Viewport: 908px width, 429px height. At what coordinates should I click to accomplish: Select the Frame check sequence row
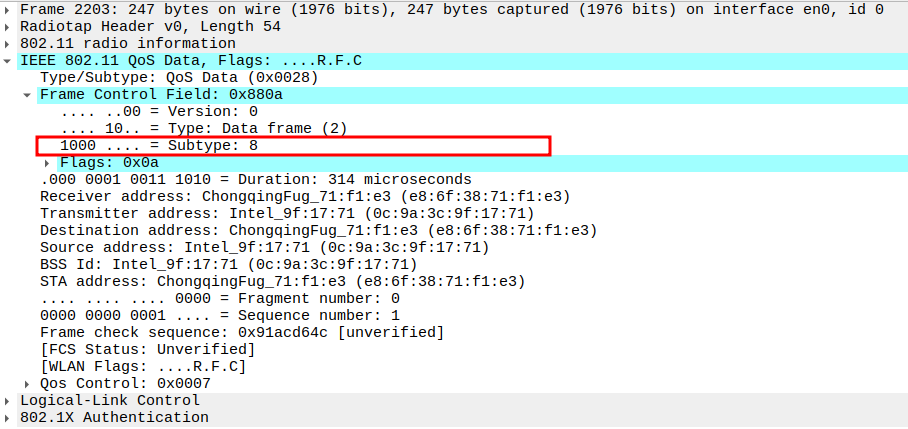[x=240, y=332]
